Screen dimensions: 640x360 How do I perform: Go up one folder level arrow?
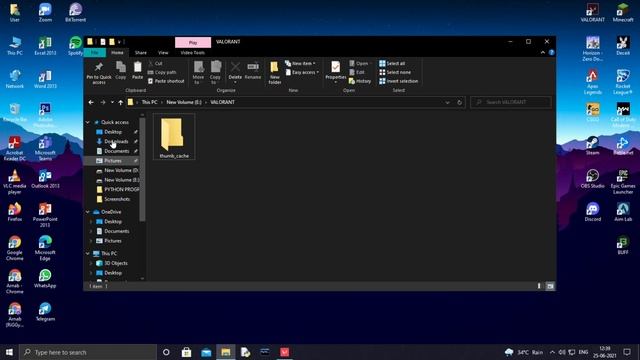(x=120, y=102)
